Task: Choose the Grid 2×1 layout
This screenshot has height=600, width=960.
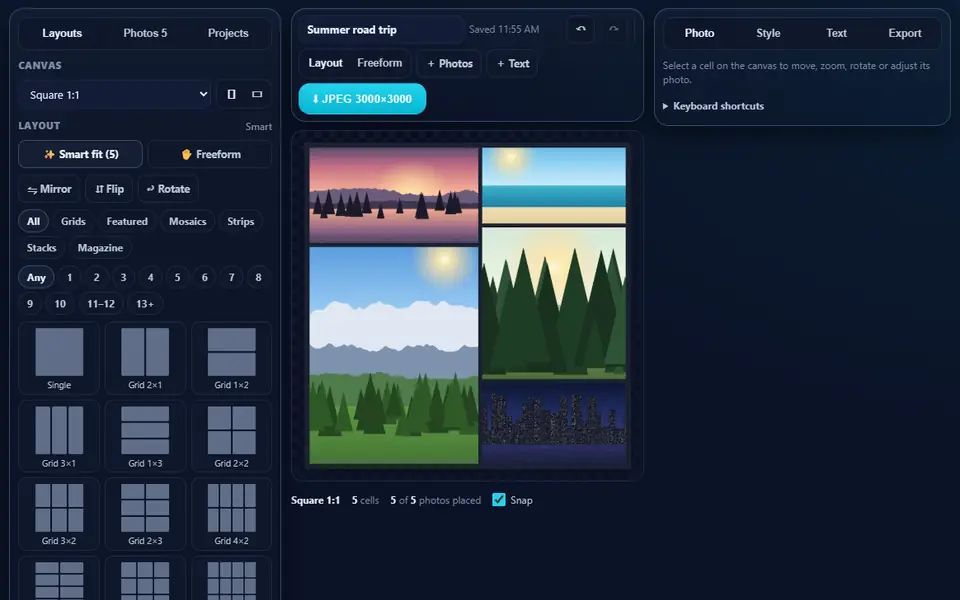Action: [x=145, y=358]
